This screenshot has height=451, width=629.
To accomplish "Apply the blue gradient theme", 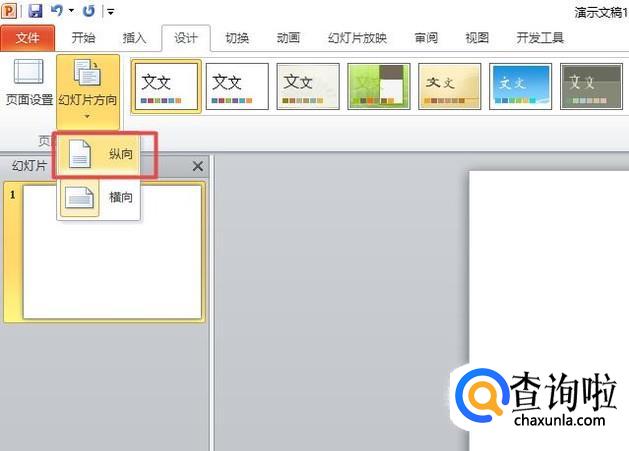I will click(x=519, y=85).
